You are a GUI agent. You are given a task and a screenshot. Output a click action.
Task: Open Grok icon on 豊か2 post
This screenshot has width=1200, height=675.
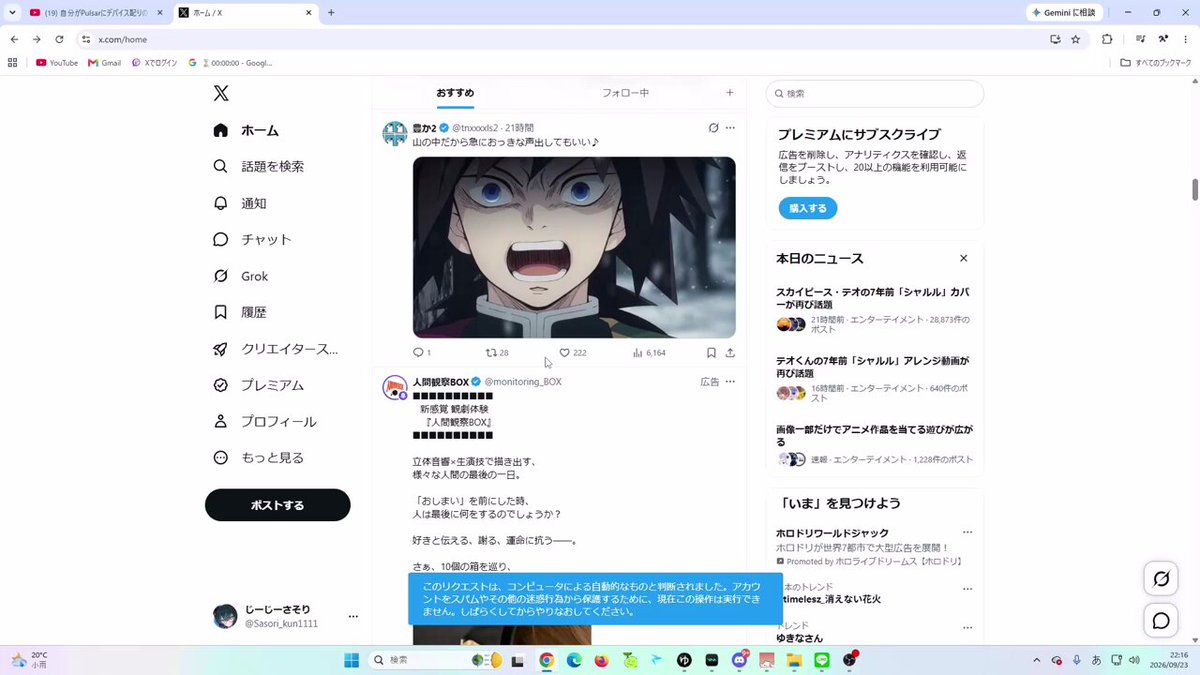pos(713,128)
